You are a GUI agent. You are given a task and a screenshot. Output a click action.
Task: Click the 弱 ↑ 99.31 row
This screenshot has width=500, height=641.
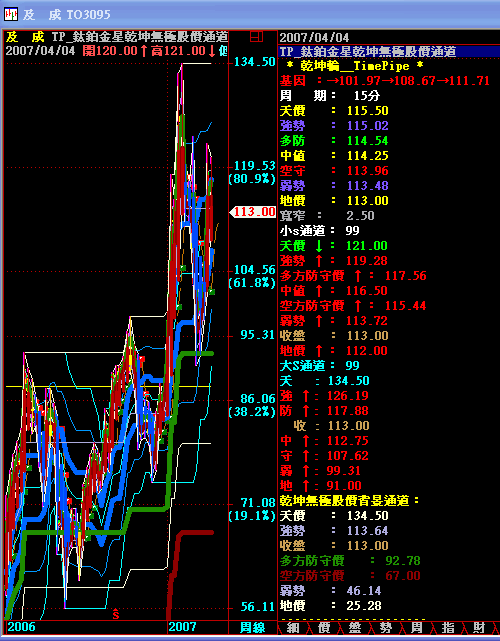(x=321, y=471)
